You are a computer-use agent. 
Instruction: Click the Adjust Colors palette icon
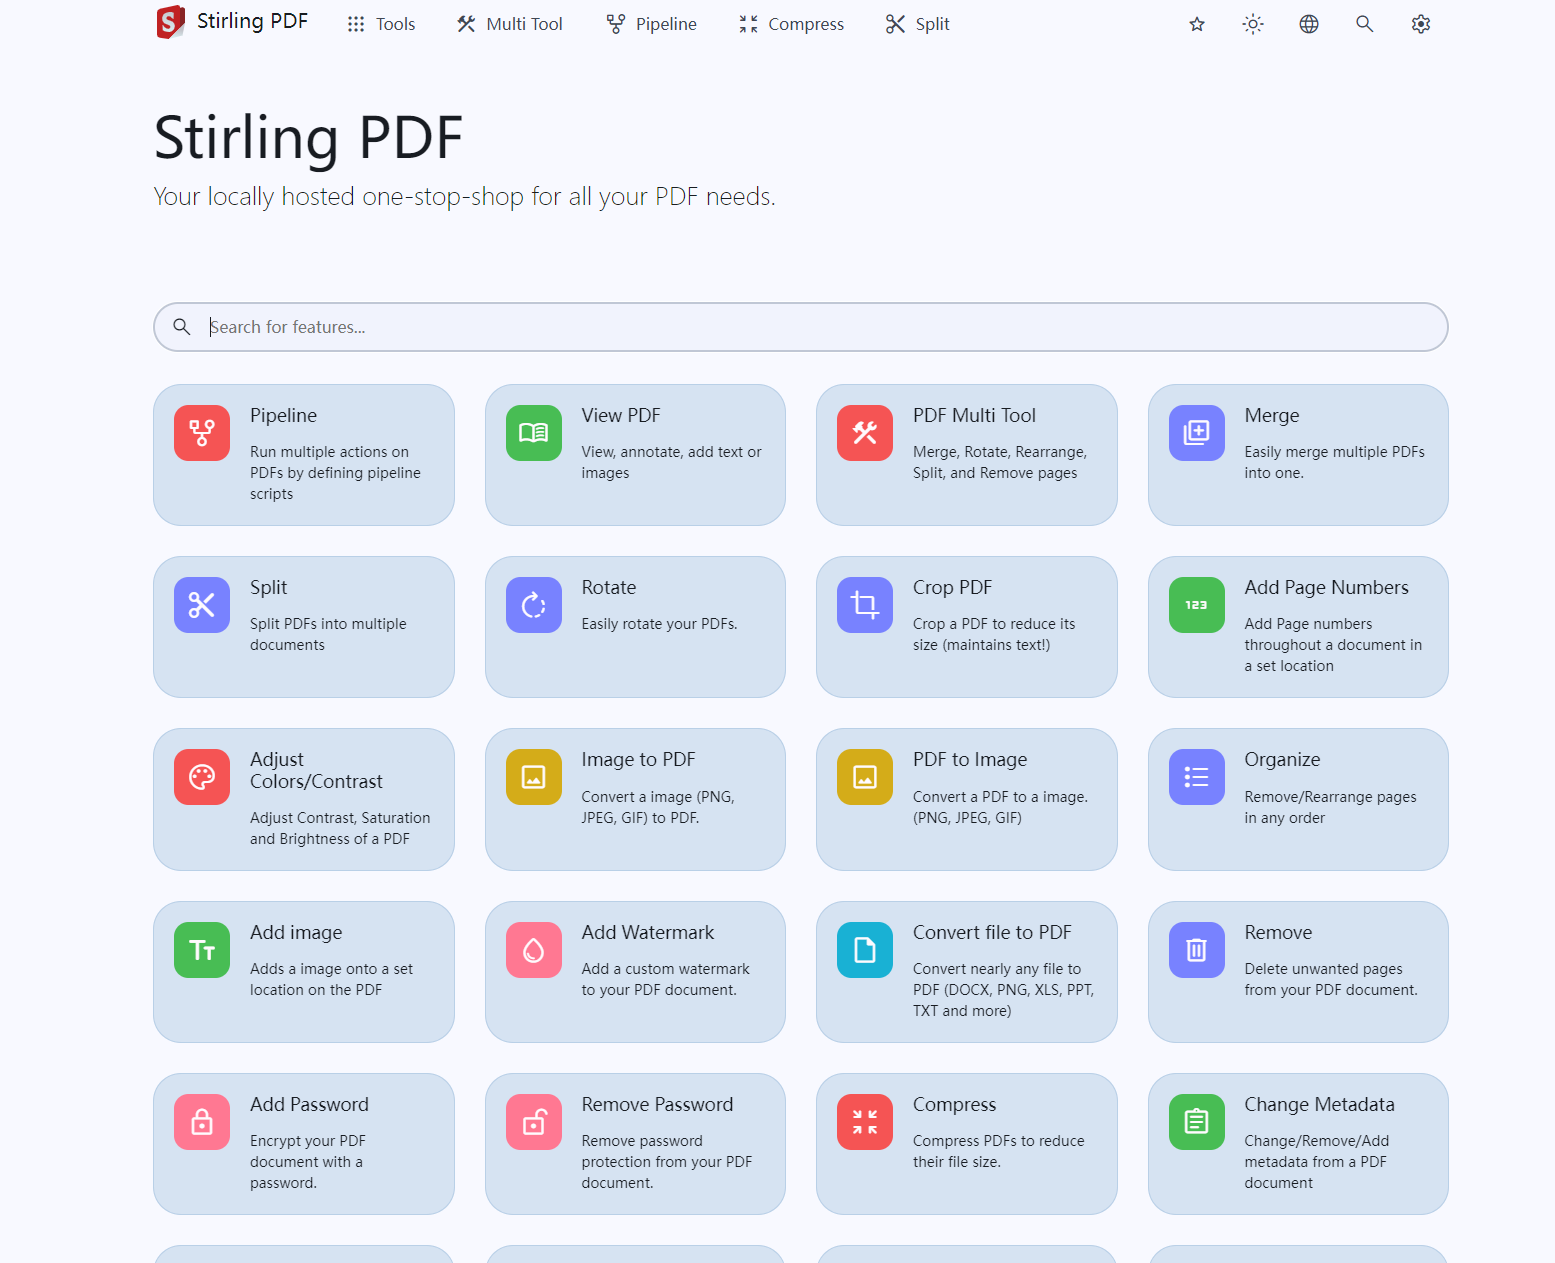tap(202, 777)
